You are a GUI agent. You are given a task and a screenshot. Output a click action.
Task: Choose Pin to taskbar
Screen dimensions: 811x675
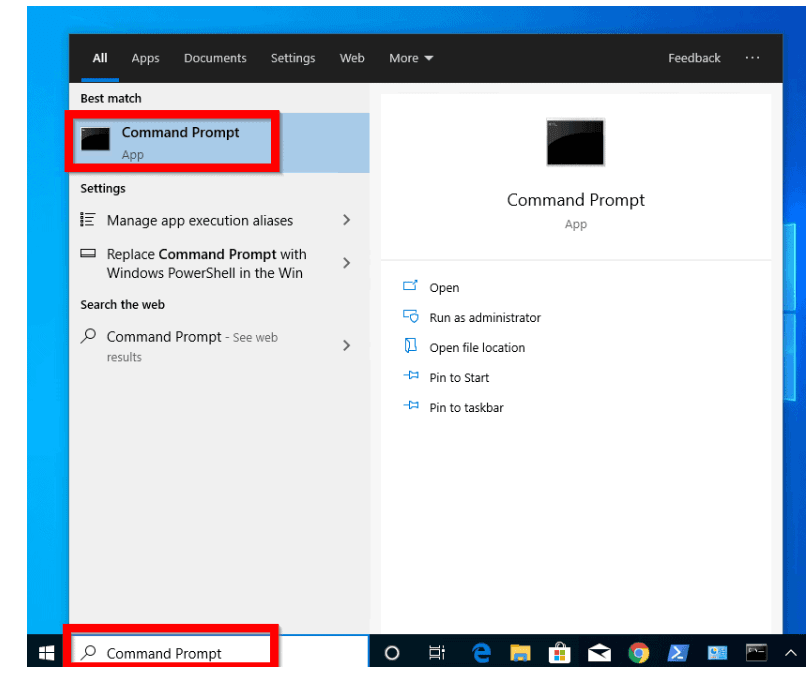tap(466, 408)
